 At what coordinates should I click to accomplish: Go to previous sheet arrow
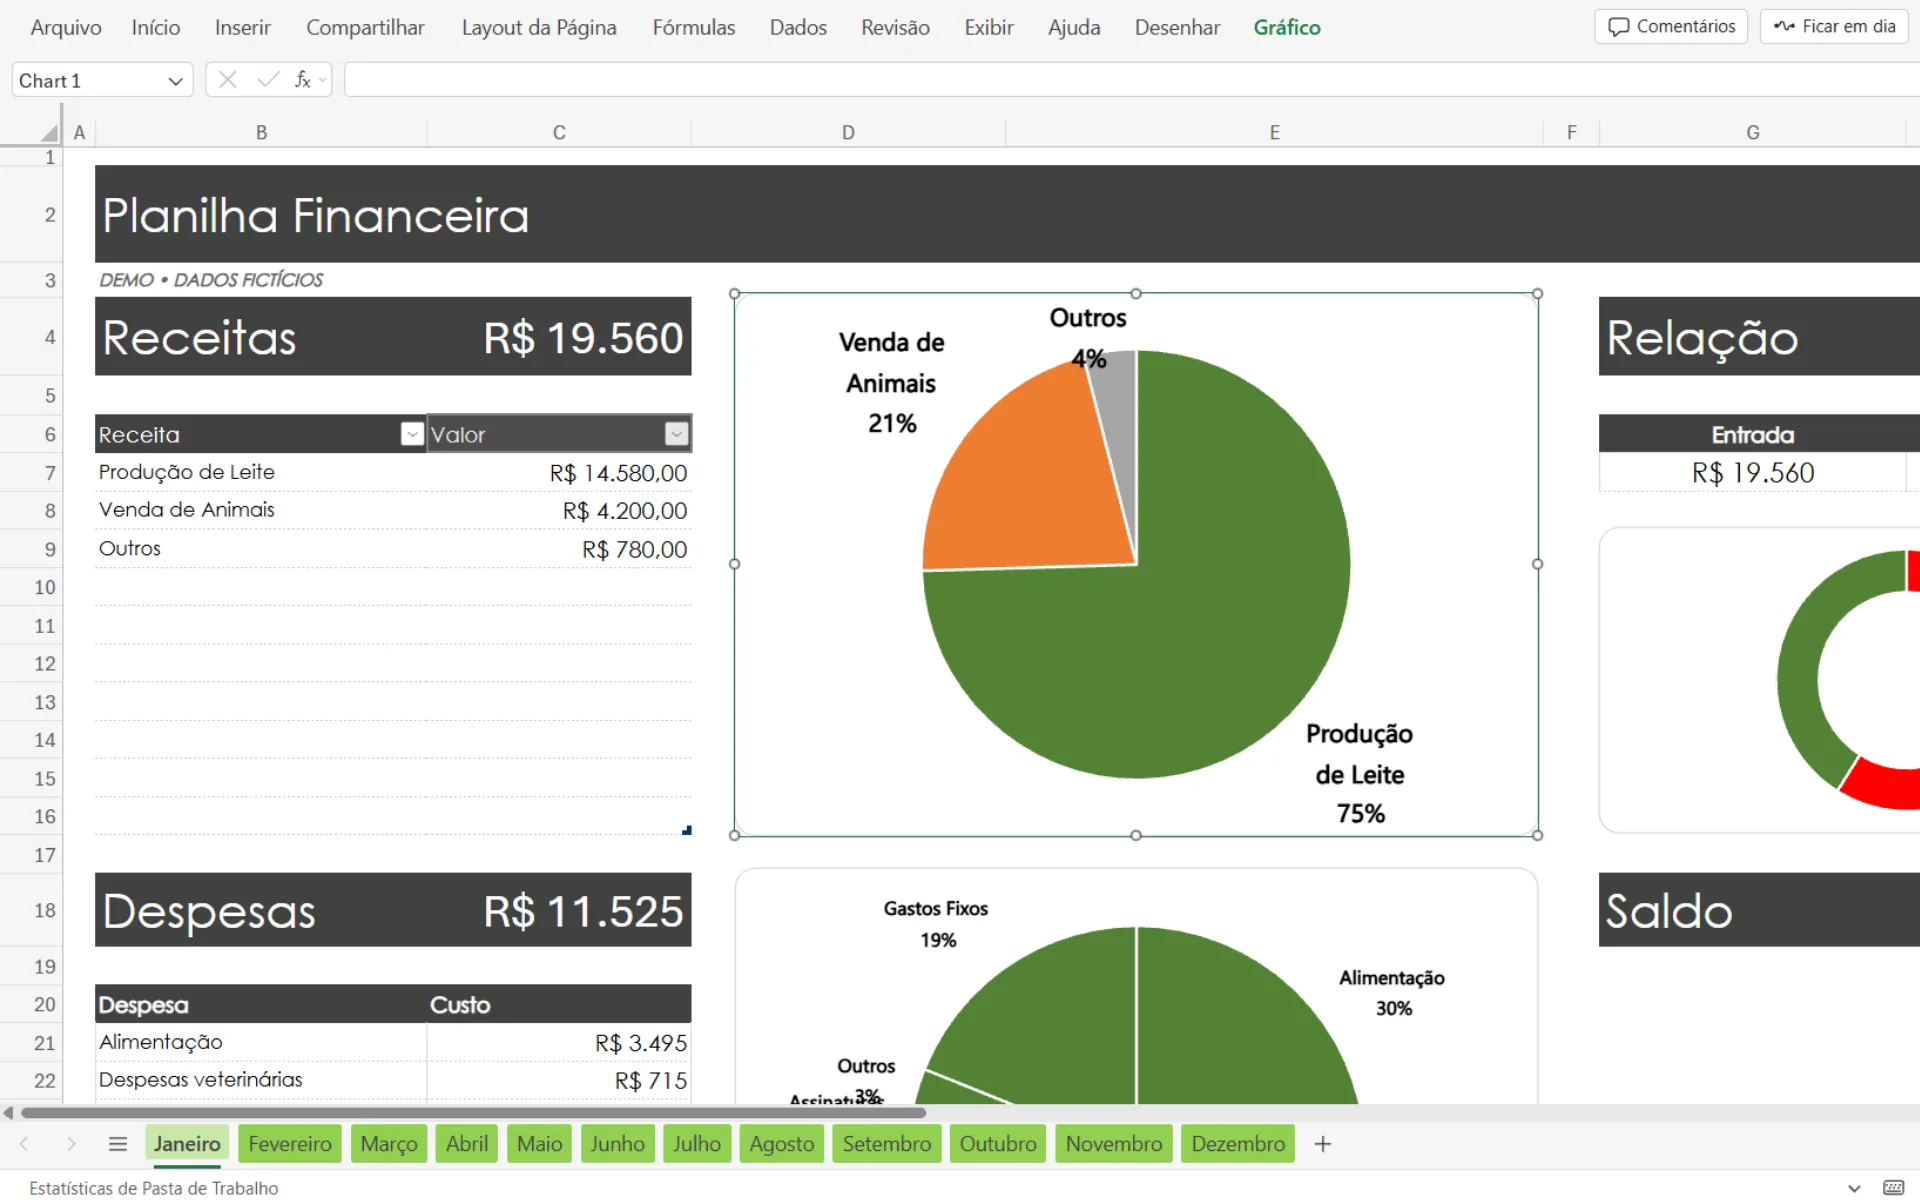24,1144
